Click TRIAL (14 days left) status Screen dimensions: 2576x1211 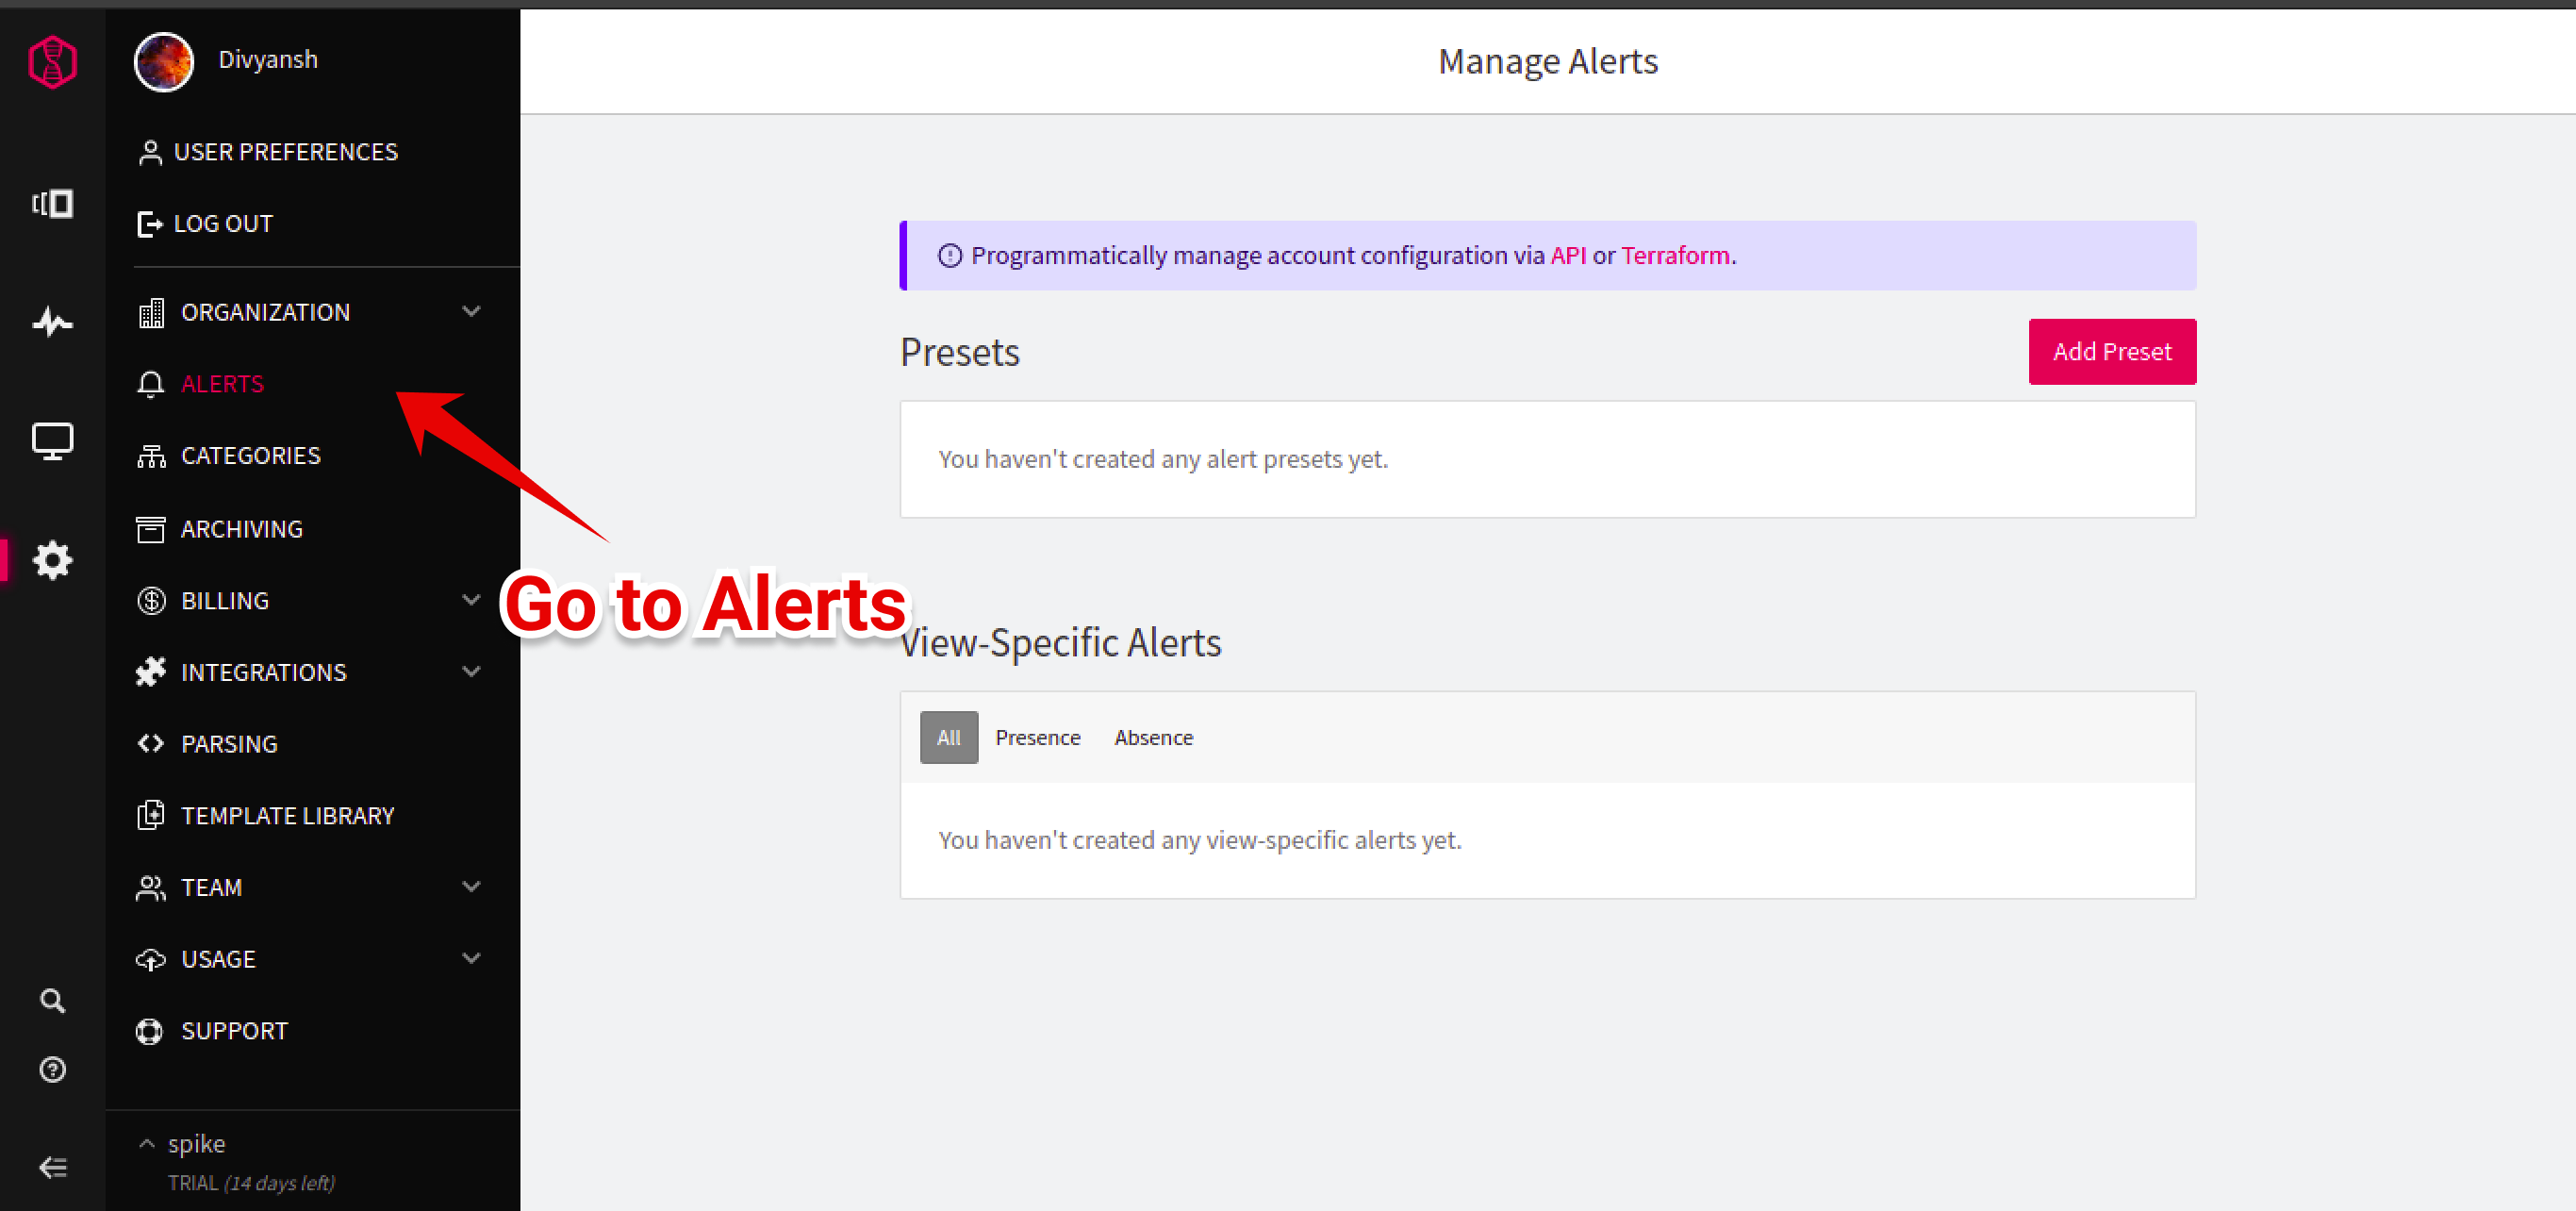point(251,1183)
